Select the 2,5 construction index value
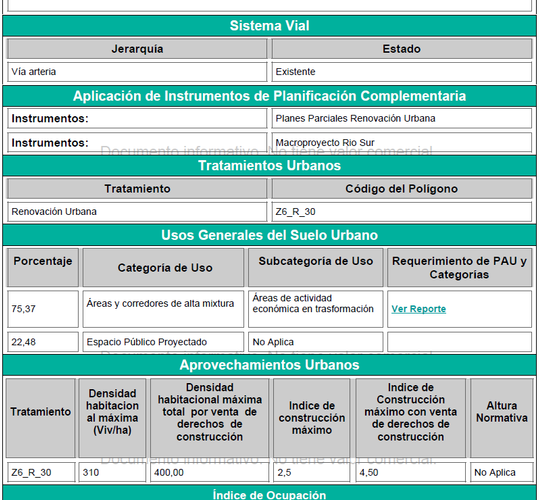 [312, 473]
